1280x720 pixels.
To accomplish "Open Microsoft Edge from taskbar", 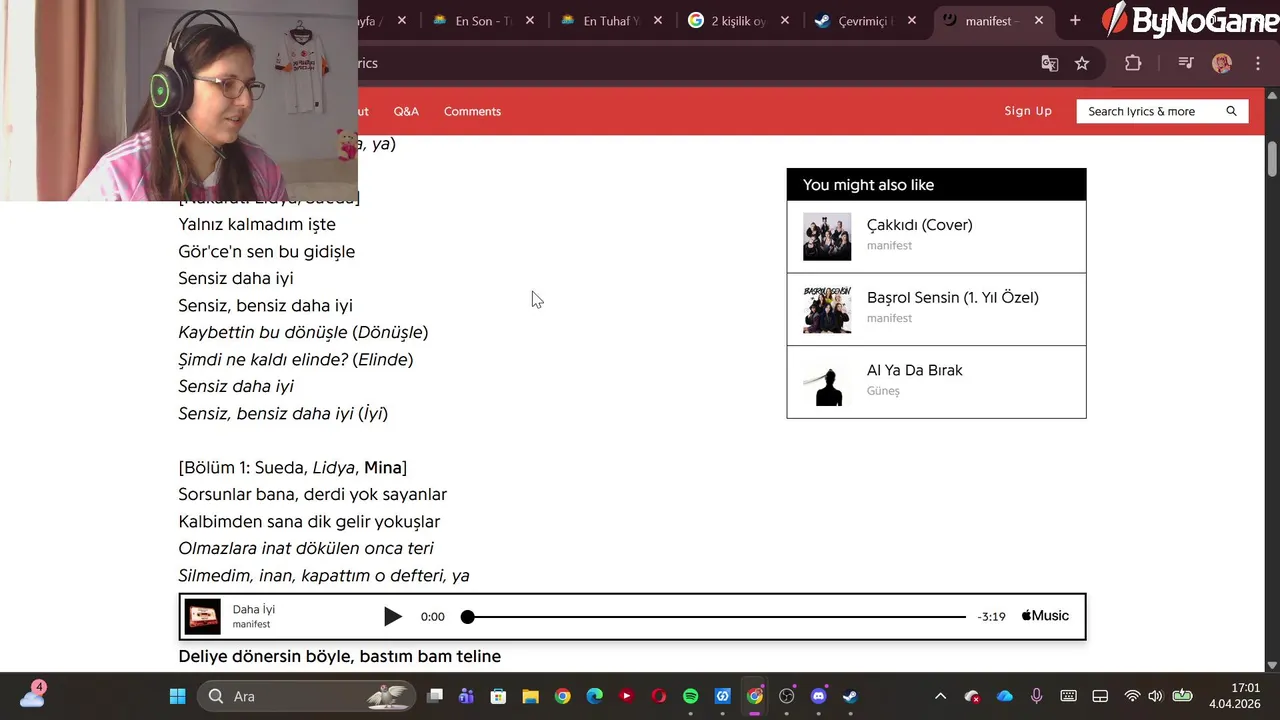I will [594, 696].
